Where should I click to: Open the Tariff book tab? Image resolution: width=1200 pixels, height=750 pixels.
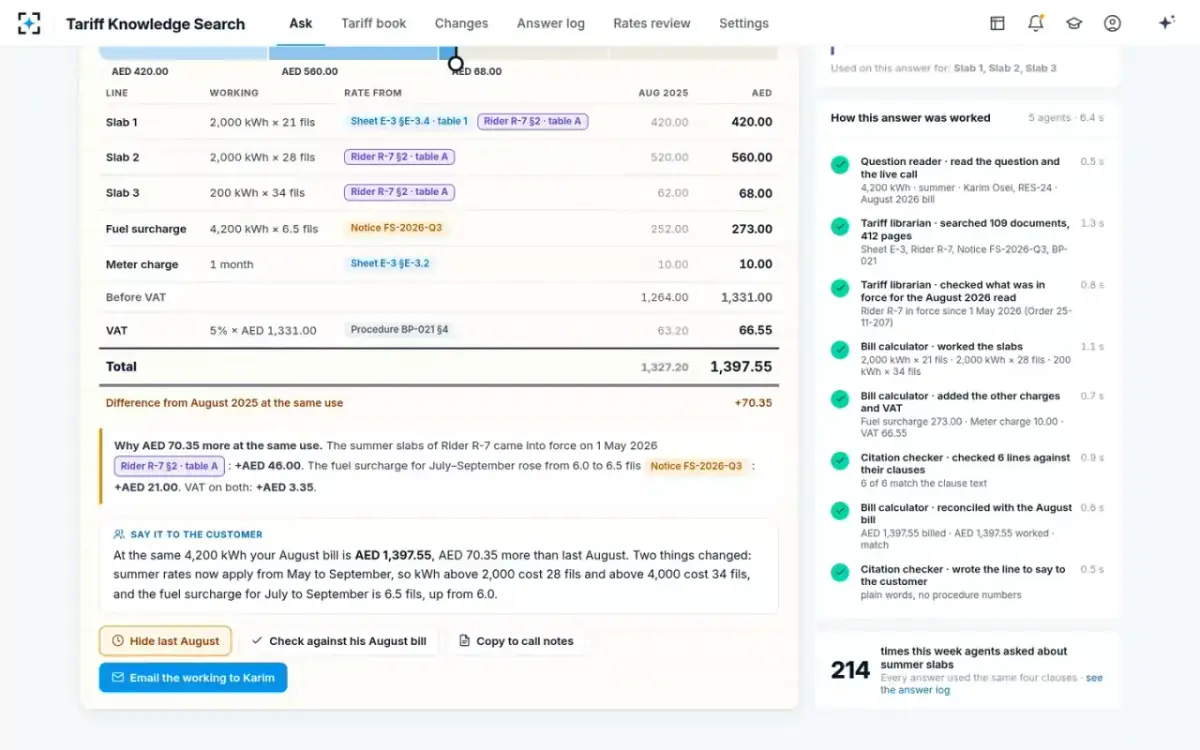374,23
